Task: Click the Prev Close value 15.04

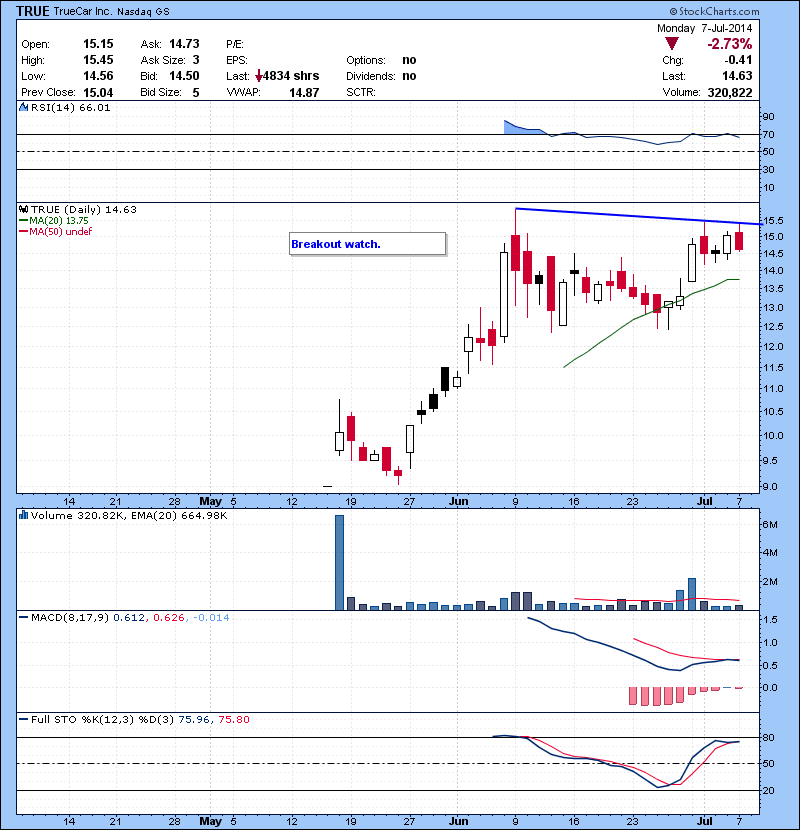Action: [98, 93]
